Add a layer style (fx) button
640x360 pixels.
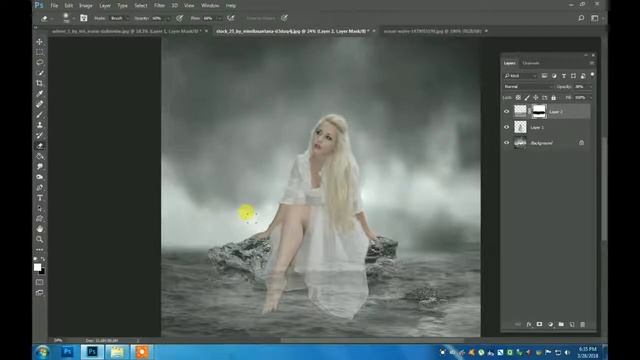pyautogui.click(x=529, y=324)
